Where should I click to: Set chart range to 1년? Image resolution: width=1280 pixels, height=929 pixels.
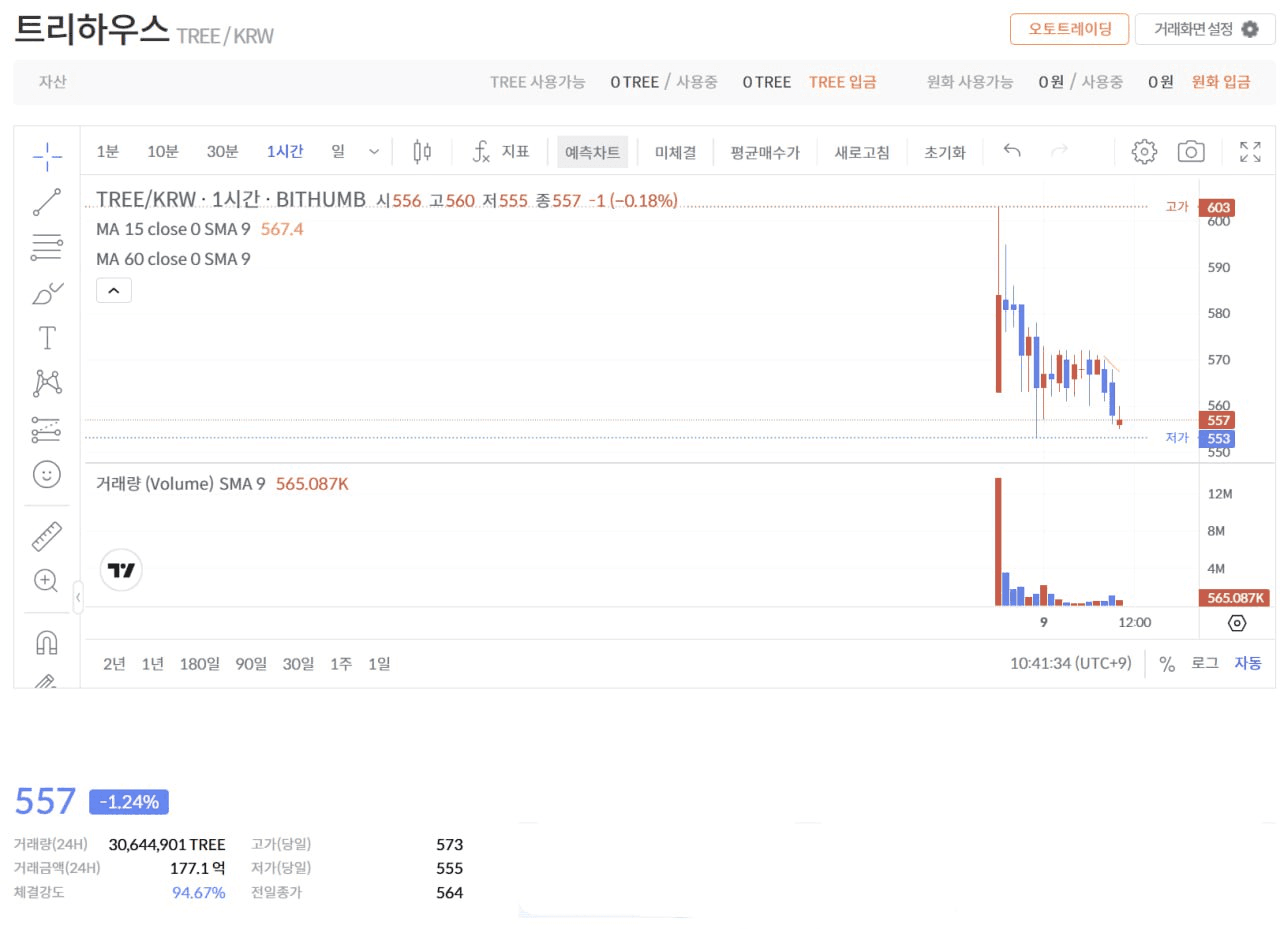click(x=152, y=663)
